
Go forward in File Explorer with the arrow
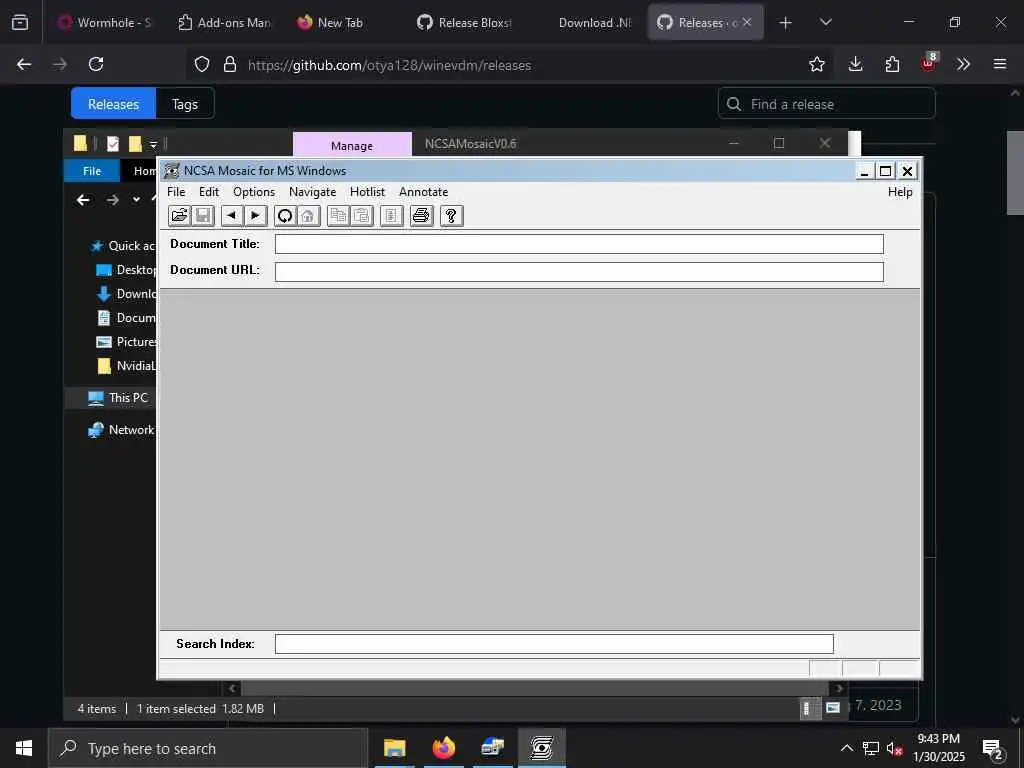click(x=112, y=200)
